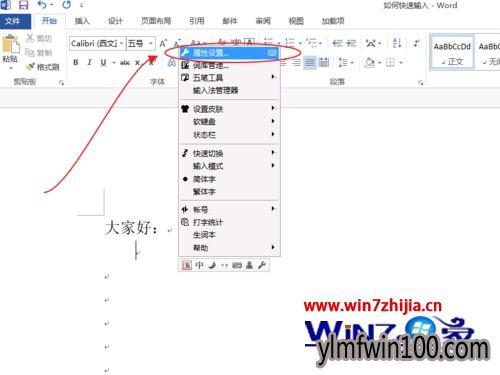Image resolution: width=500 pixels, height=375 pixels.
Task: Open the Calibri font name dropdown
Action: [121, 43]
